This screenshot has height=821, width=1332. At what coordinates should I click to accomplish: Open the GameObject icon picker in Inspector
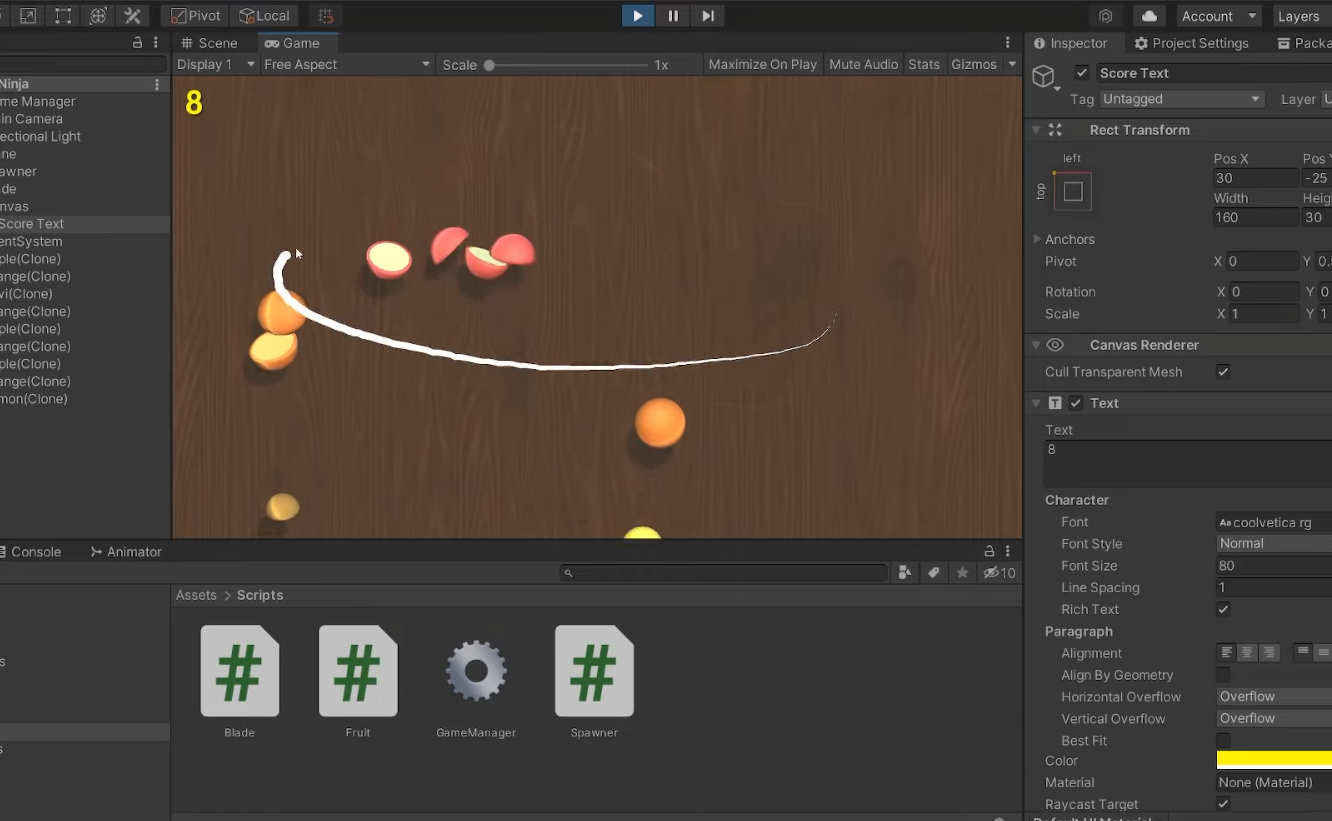(1046, 78)
